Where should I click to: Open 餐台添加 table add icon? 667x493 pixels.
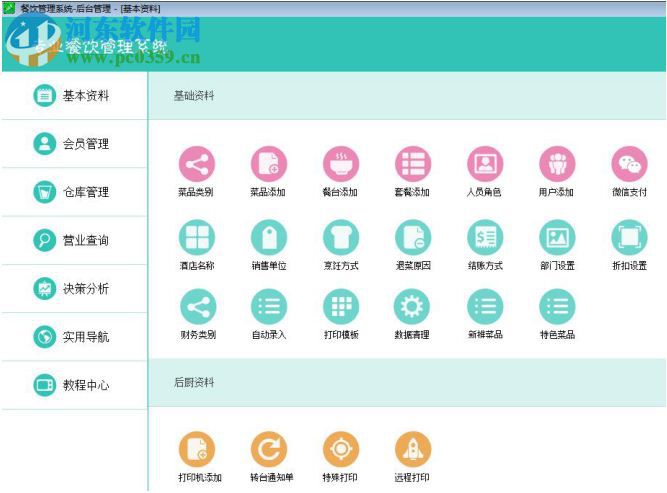point(341,164)
